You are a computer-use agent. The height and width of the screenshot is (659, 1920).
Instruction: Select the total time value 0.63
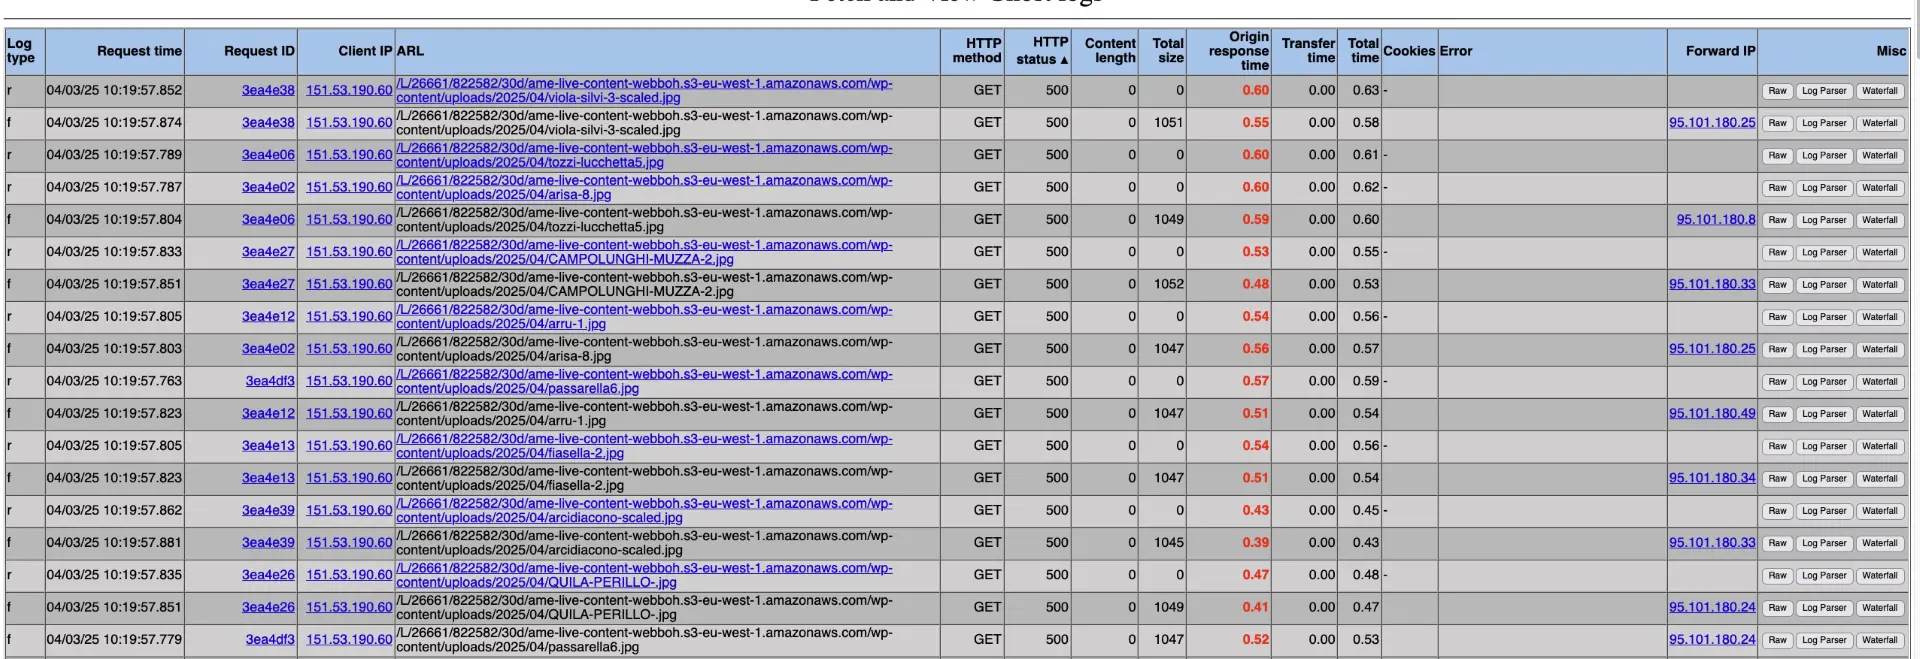(x=1365, y=90)
